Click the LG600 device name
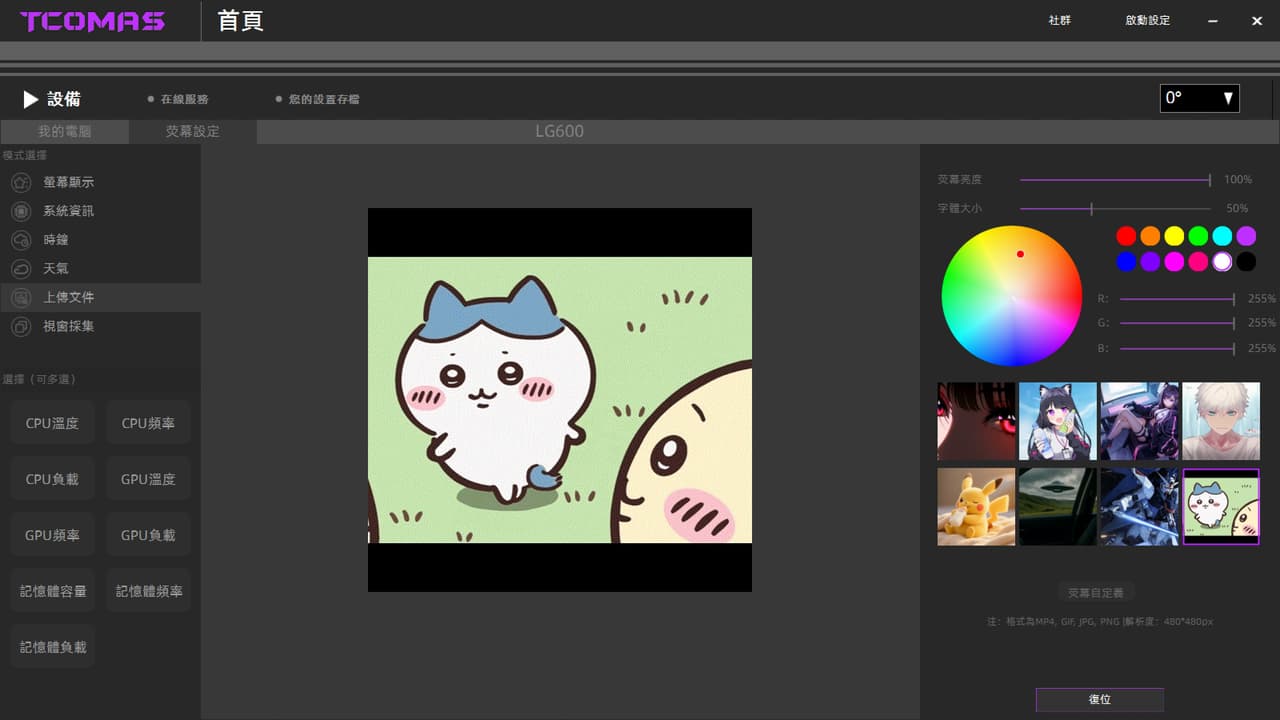Image resolution: width=1280 pixels, height=720 pixels. pyautogui.click(x=559, y=132)
